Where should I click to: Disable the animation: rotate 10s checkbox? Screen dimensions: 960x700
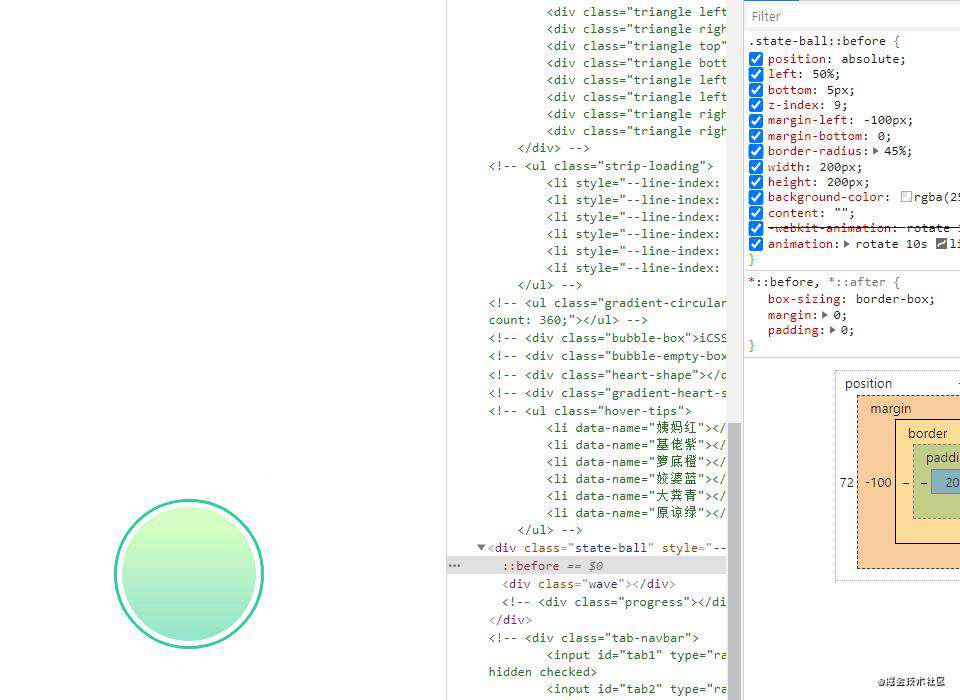pyautogui.click(x=756, y=244)
